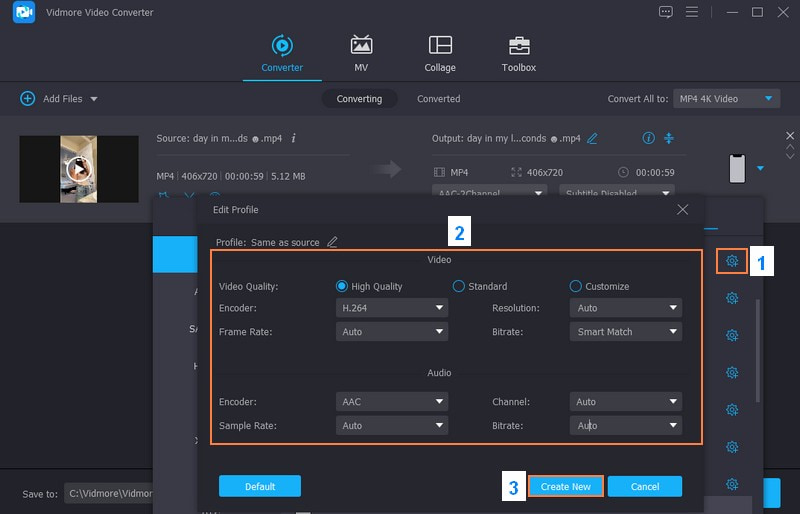Switch to the Converted tab

tap(438, 99)
